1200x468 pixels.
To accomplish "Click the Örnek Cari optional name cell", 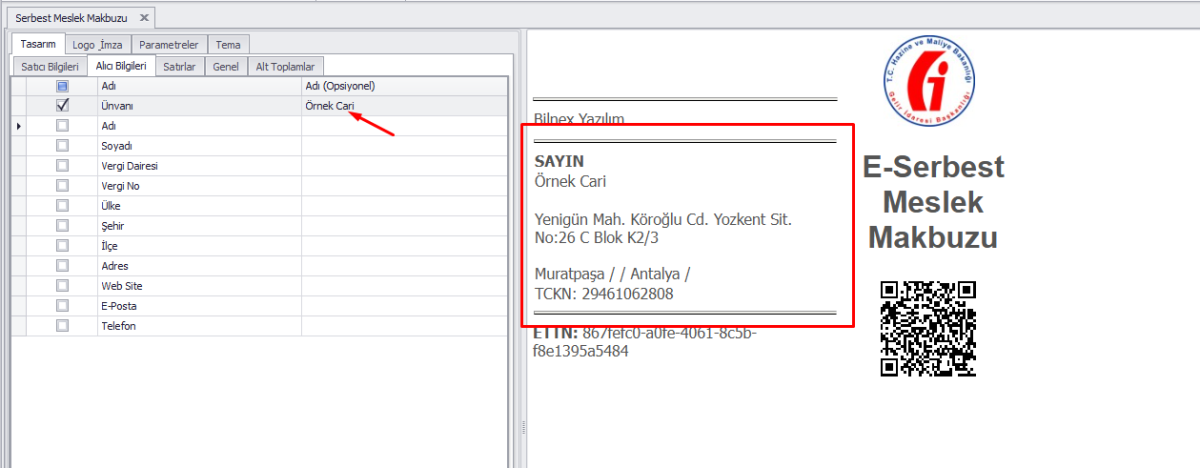I will pos(400,106).
